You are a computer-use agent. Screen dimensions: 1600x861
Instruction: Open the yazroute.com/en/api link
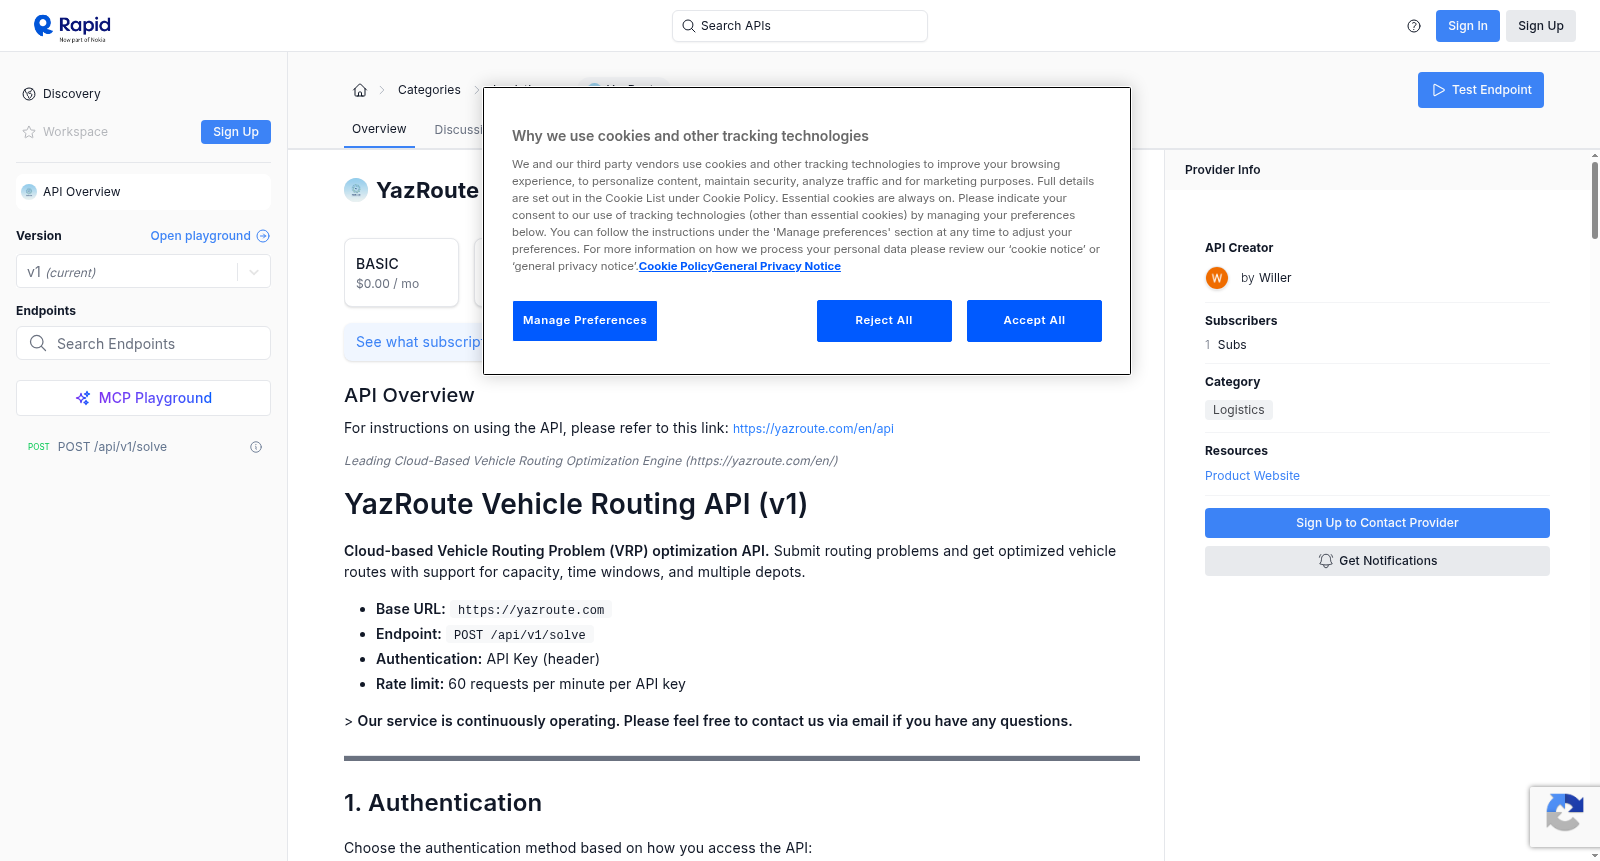click(x=813, y=429)
